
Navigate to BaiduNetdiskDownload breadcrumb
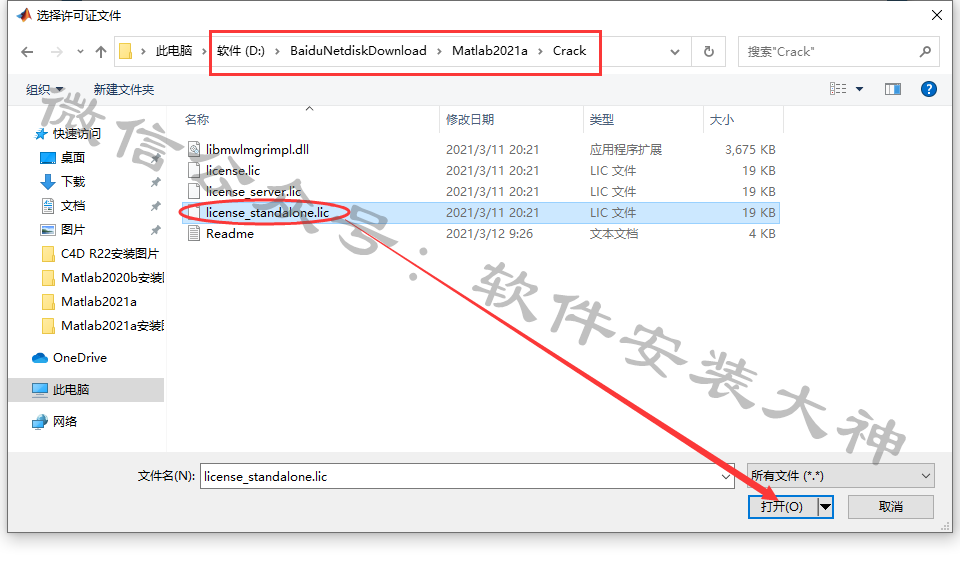(x=358, y=51)
